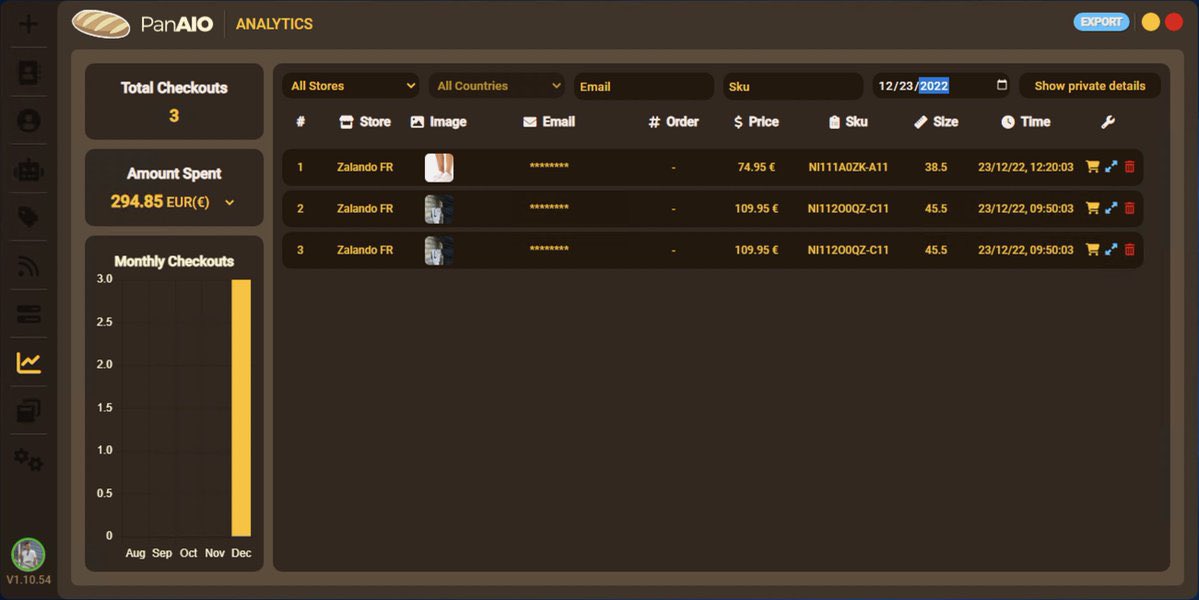The image size is (1199, 600).
Task: Click the EXPORT button
Action: [x=1101, y=22]
